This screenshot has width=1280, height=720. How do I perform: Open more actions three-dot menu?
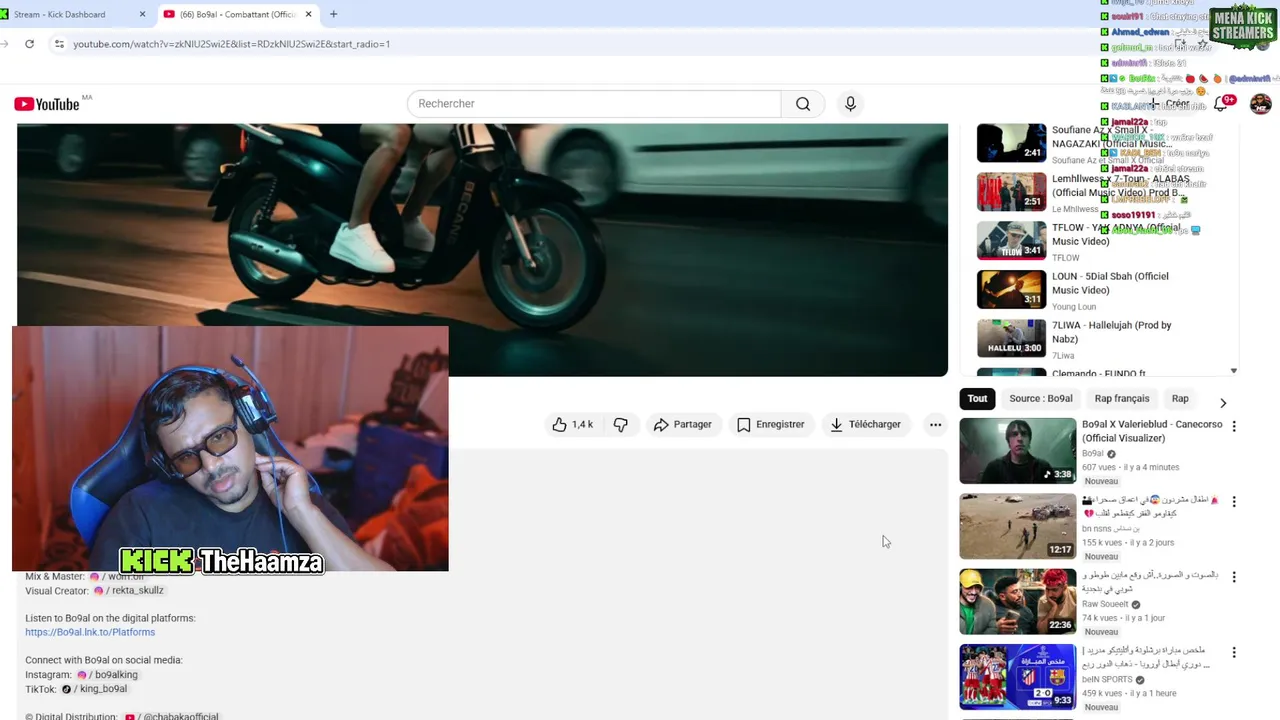click(x=935, y=425)
